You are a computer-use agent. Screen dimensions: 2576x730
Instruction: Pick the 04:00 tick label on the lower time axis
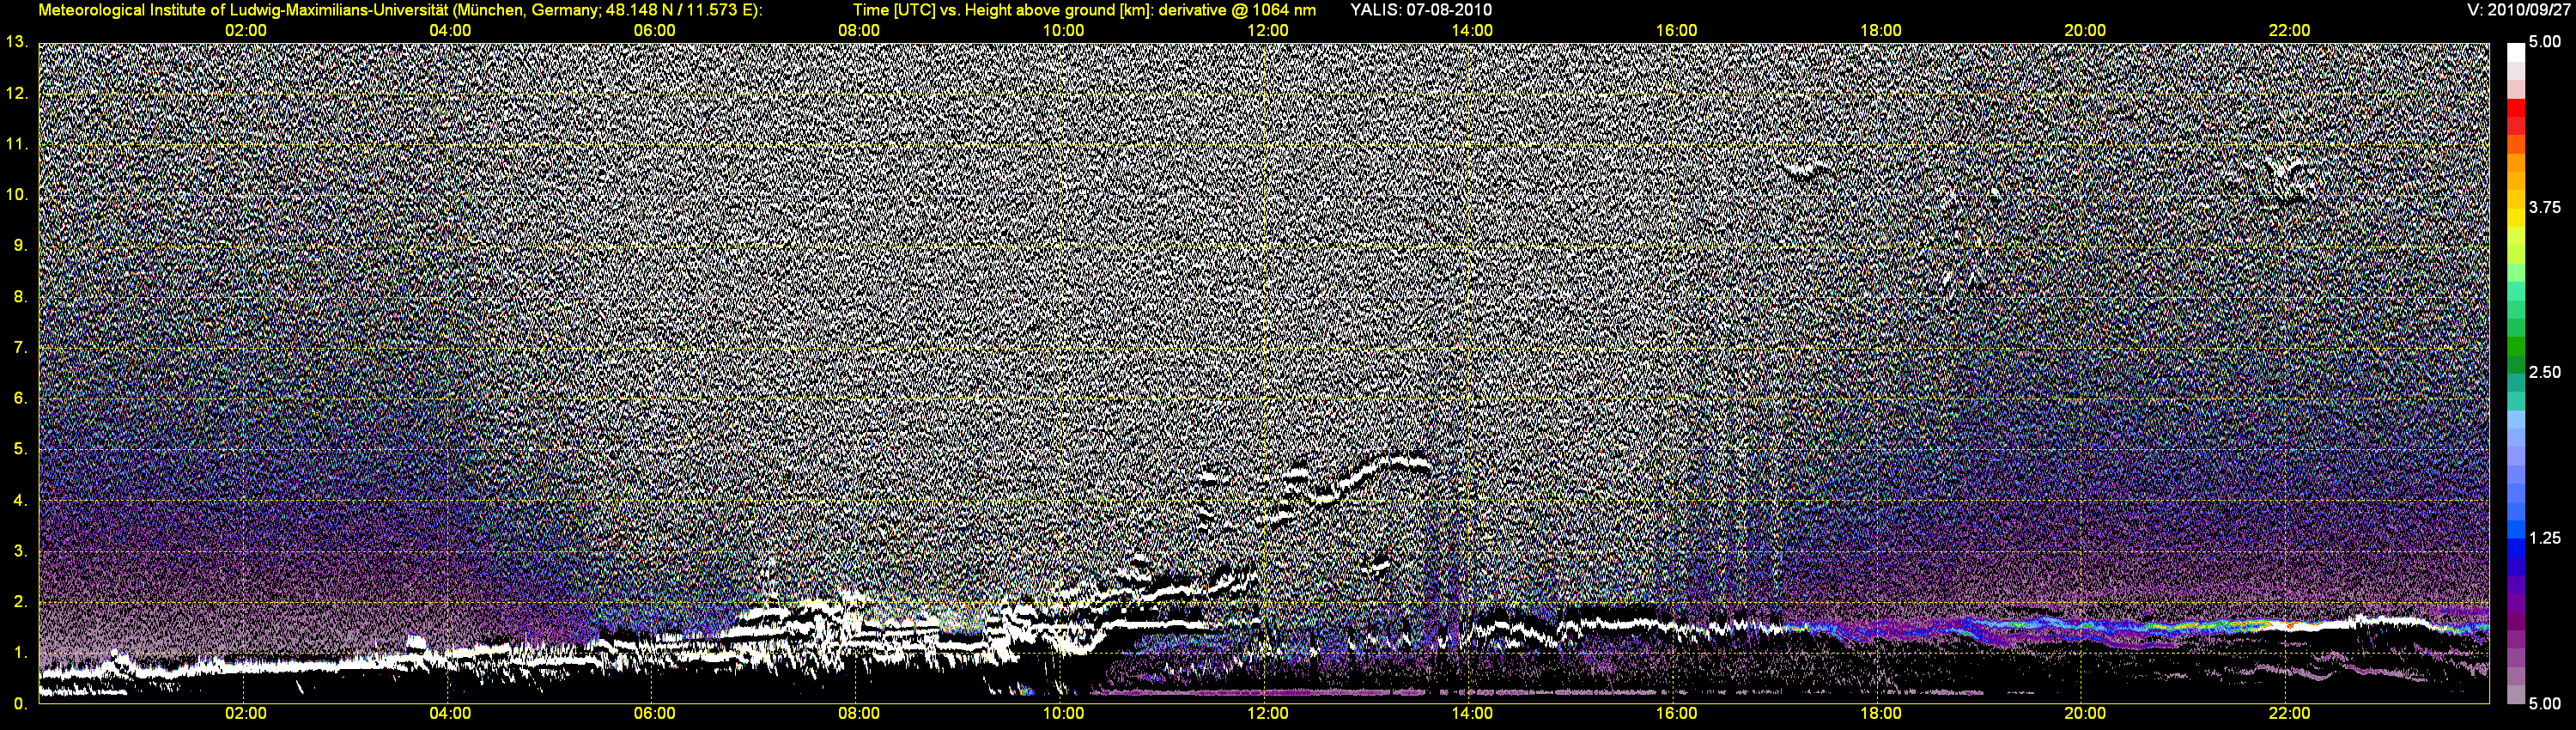click(x=450, y=714)
